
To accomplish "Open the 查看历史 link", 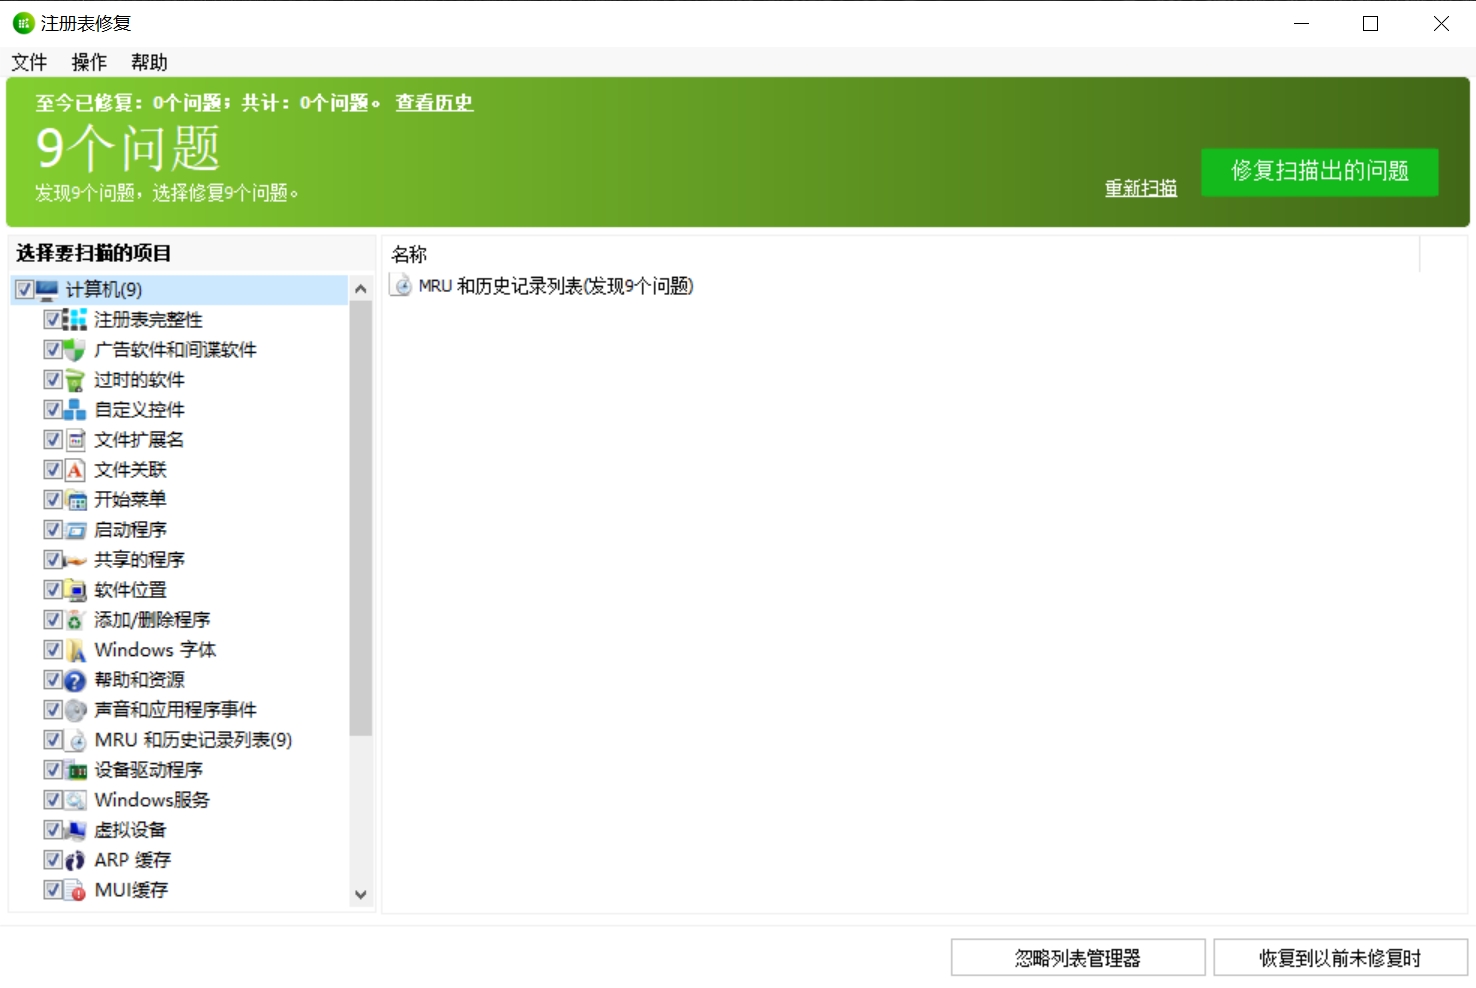I will tap(433, 102).
